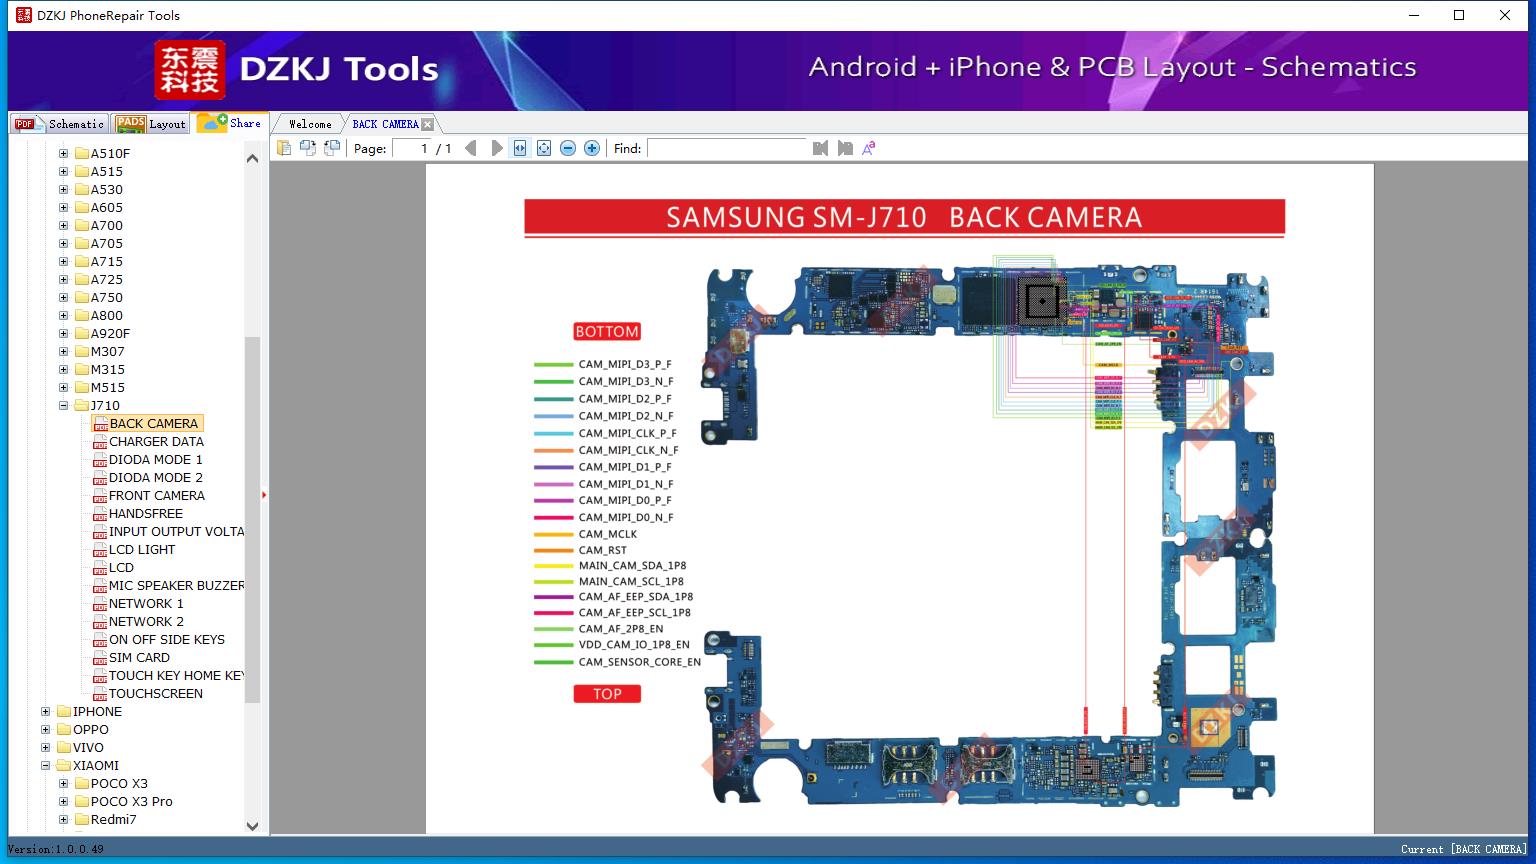Switch to the Welcome document tab
This screenshot has height=864, width=1536.
click(x=309, y=124)
